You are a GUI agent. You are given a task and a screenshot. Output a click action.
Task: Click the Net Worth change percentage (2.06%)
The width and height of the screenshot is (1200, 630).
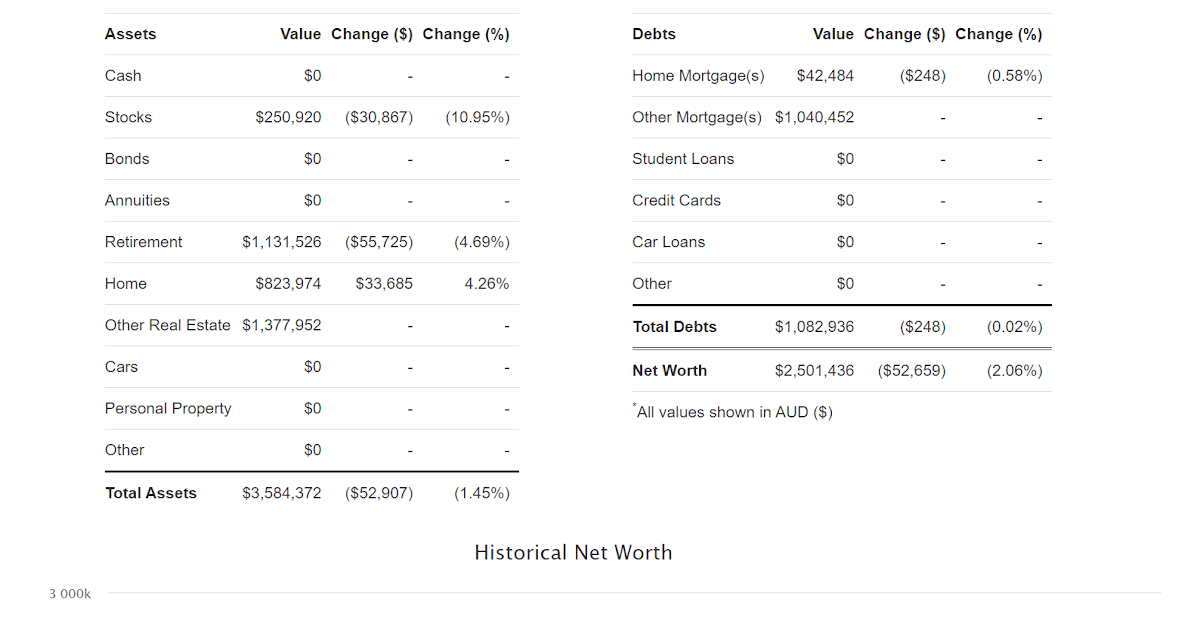coord(1014,371)
